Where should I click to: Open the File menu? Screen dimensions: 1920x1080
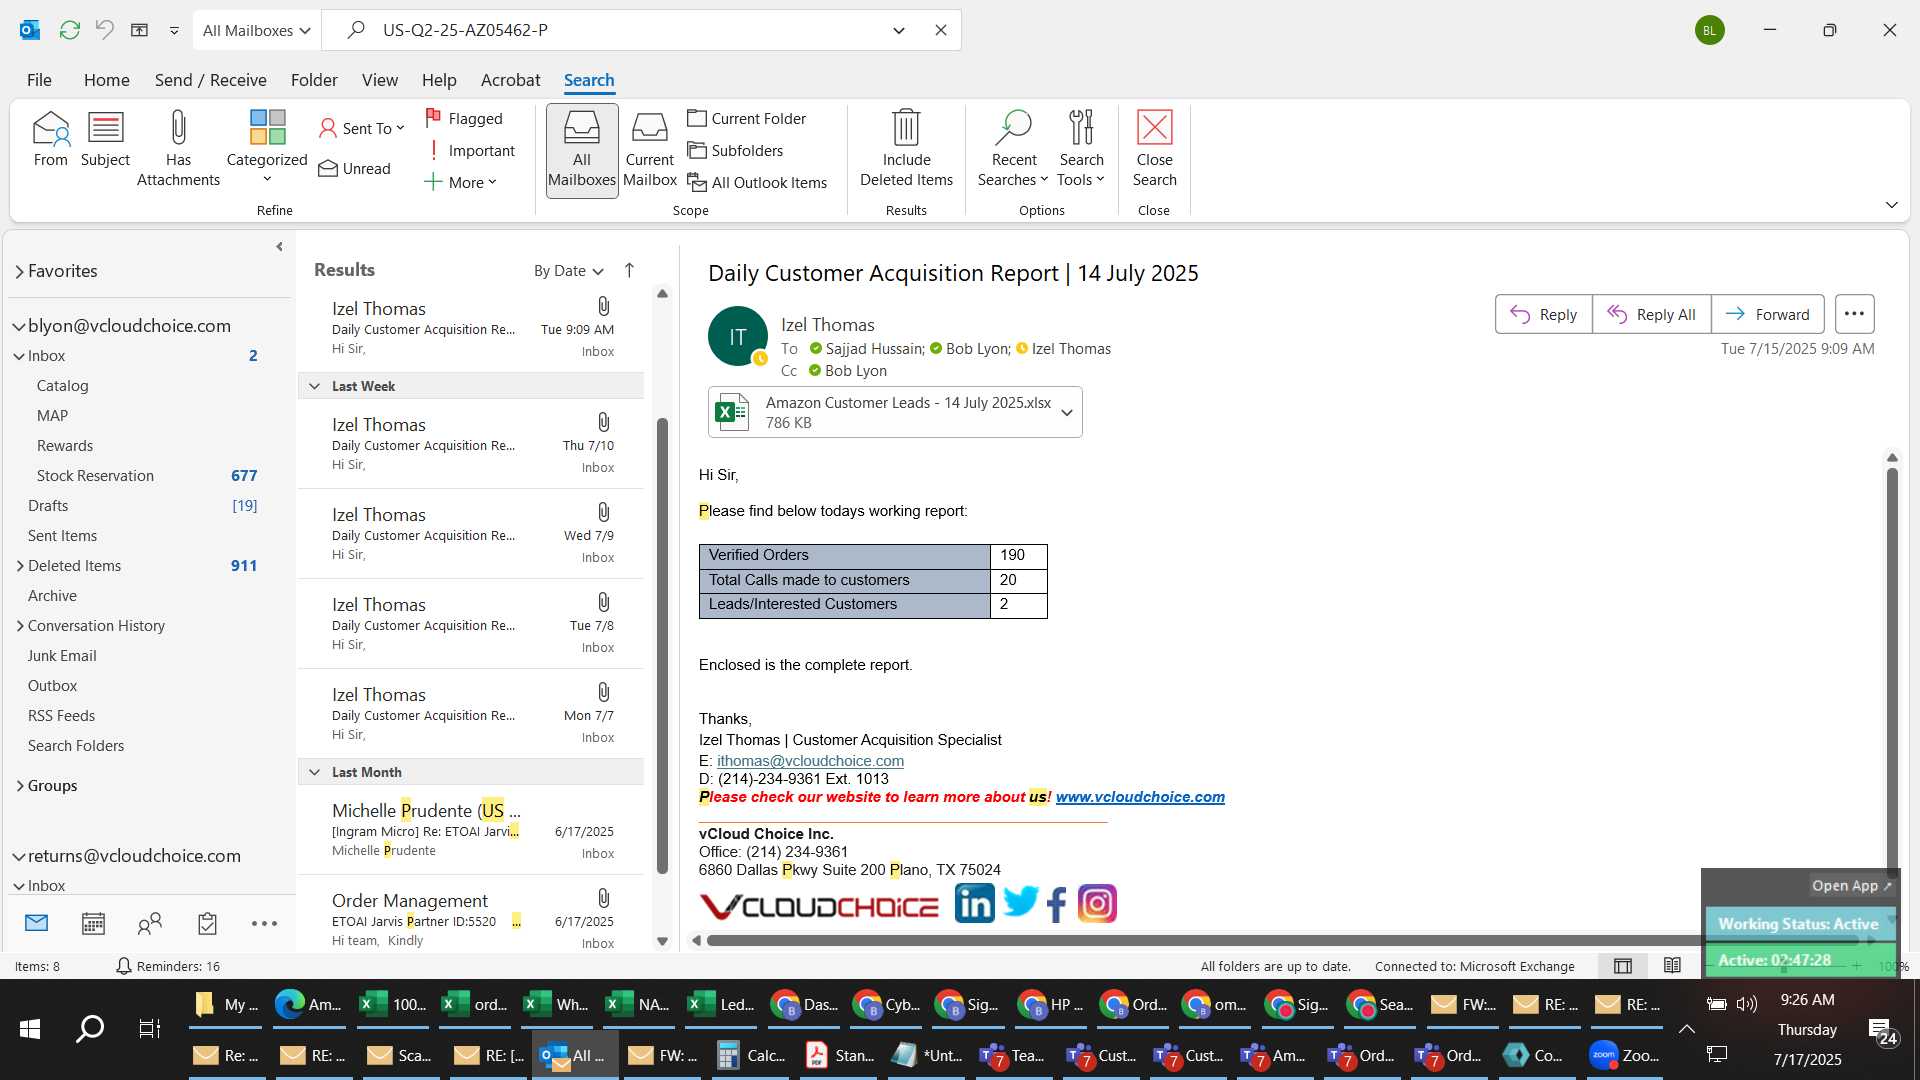coord(39,80)
